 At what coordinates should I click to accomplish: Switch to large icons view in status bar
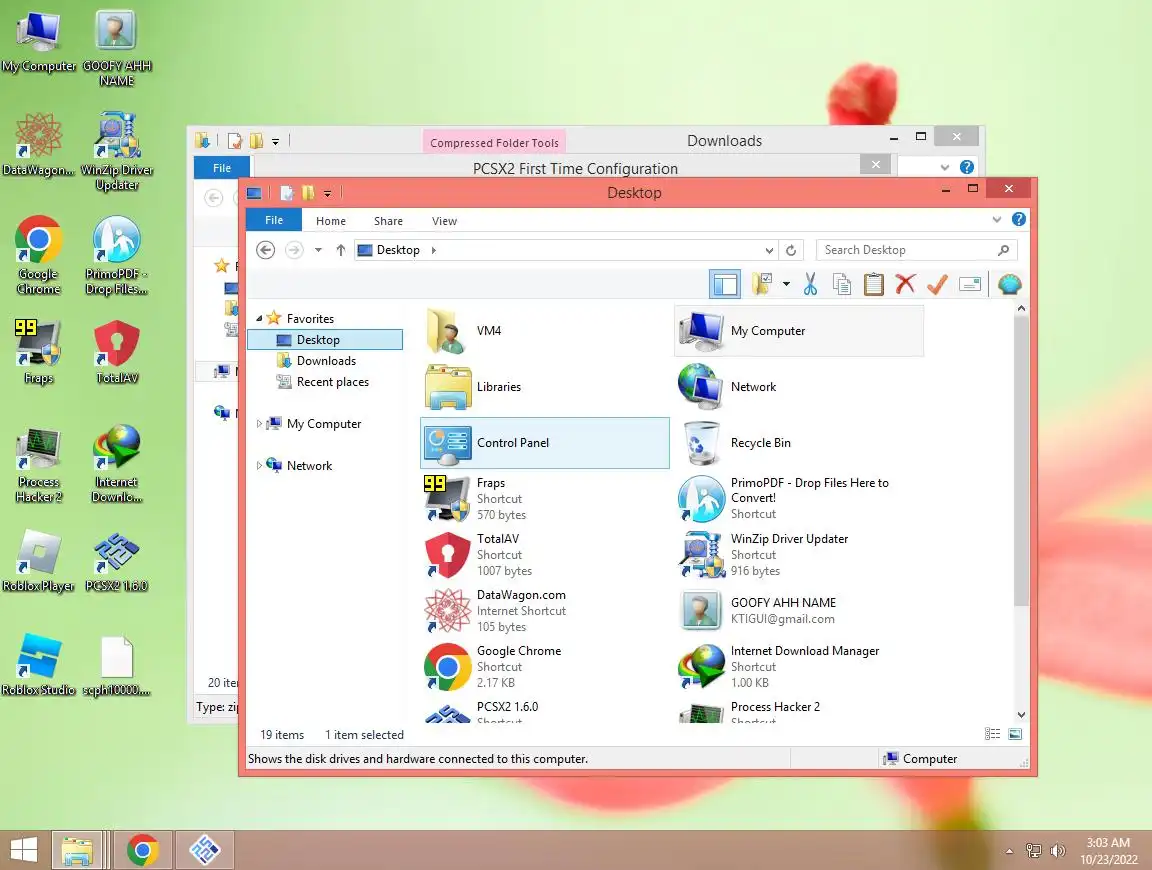[1015, 734]
